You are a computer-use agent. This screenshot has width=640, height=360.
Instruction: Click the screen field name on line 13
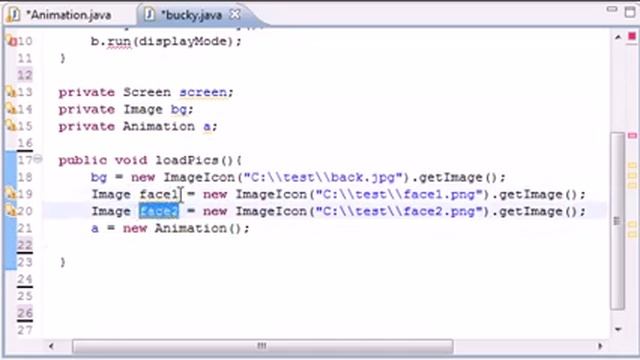203,92
